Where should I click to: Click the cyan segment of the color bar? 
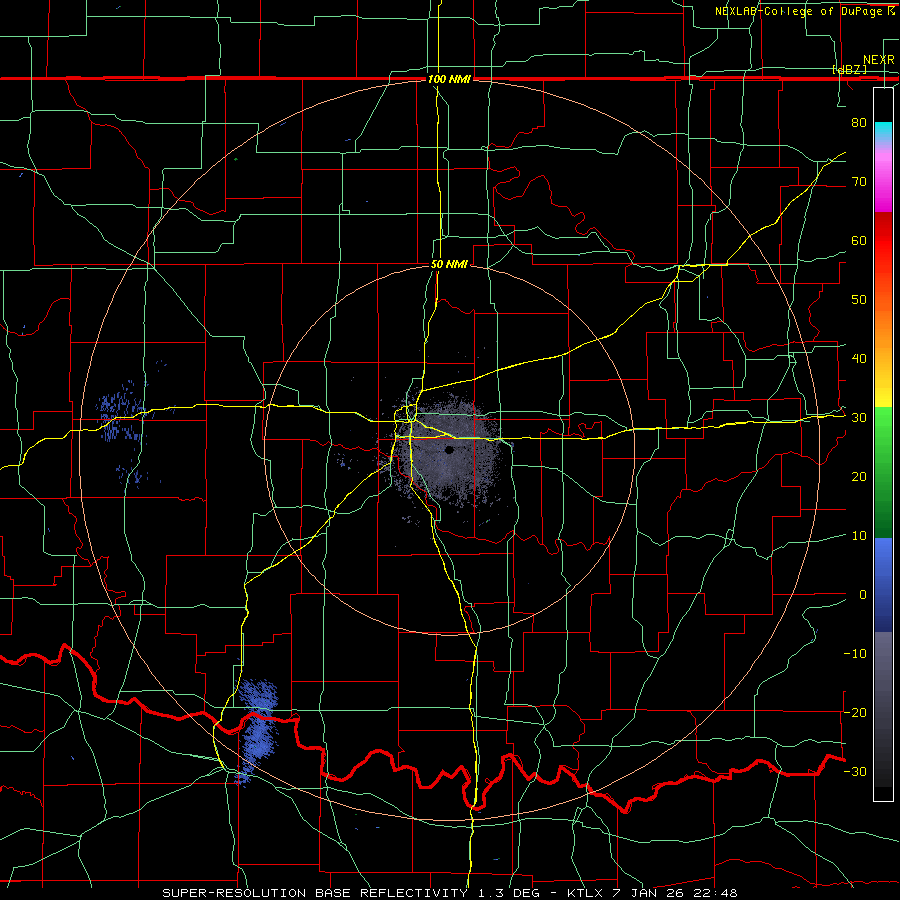pos(883,132)
